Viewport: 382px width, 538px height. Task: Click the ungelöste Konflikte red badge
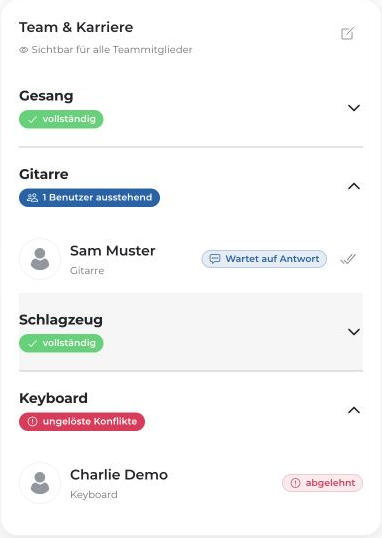click(x=82, y=421)
